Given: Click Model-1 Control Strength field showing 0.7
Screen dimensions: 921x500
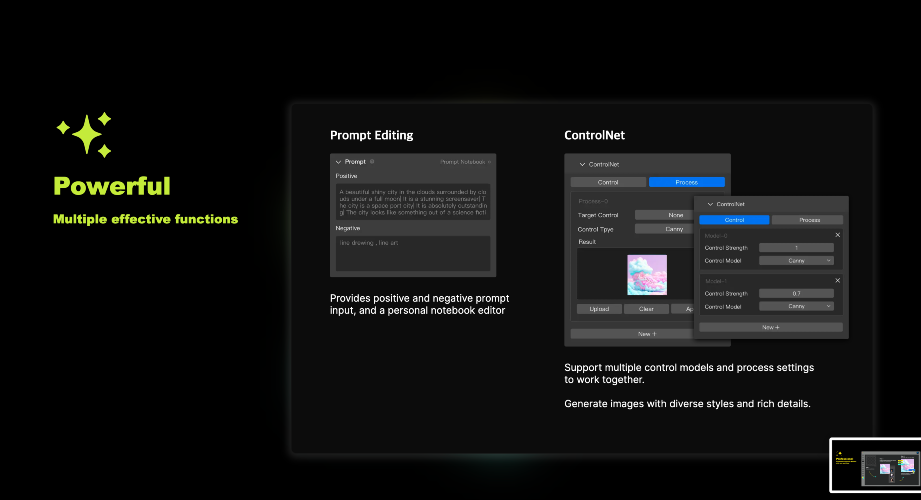Looking at the screenshot, I should point(796,293).
